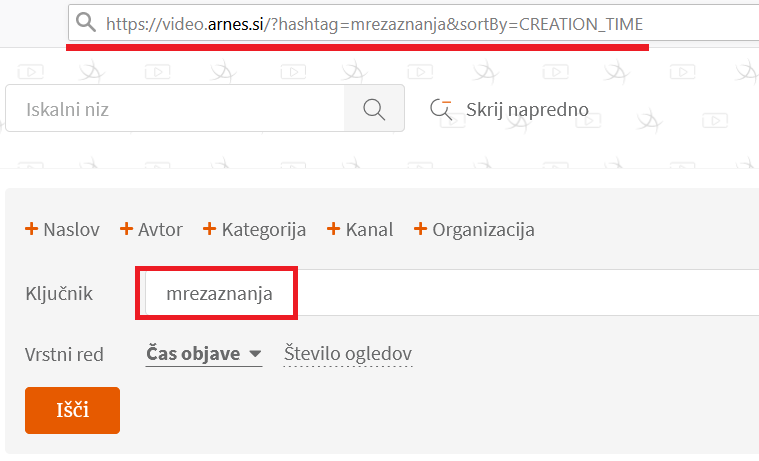Sort results by Čas objave

coord(193,353)
